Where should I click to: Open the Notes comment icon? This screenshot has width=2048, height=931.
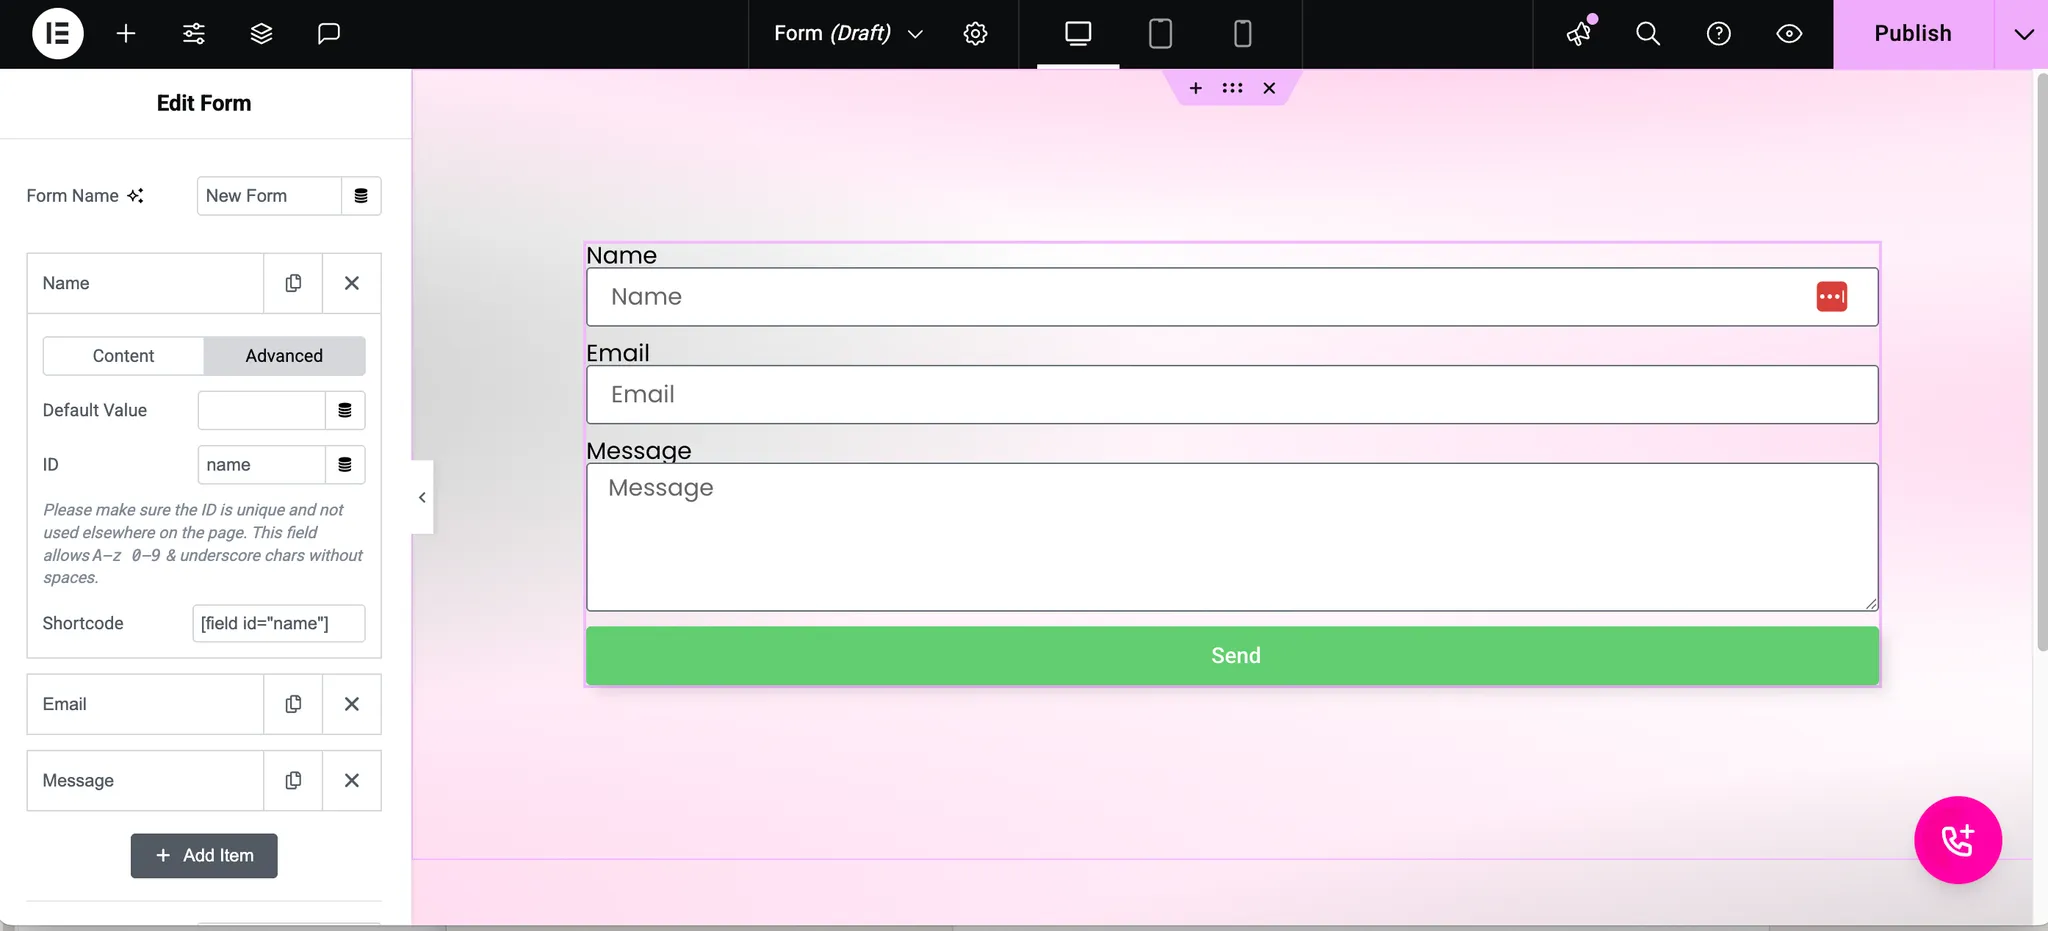pos(329,34)
